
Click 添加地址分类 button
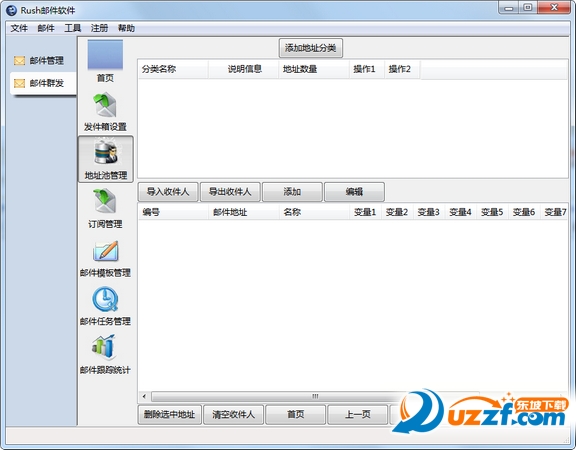point(311,48)
